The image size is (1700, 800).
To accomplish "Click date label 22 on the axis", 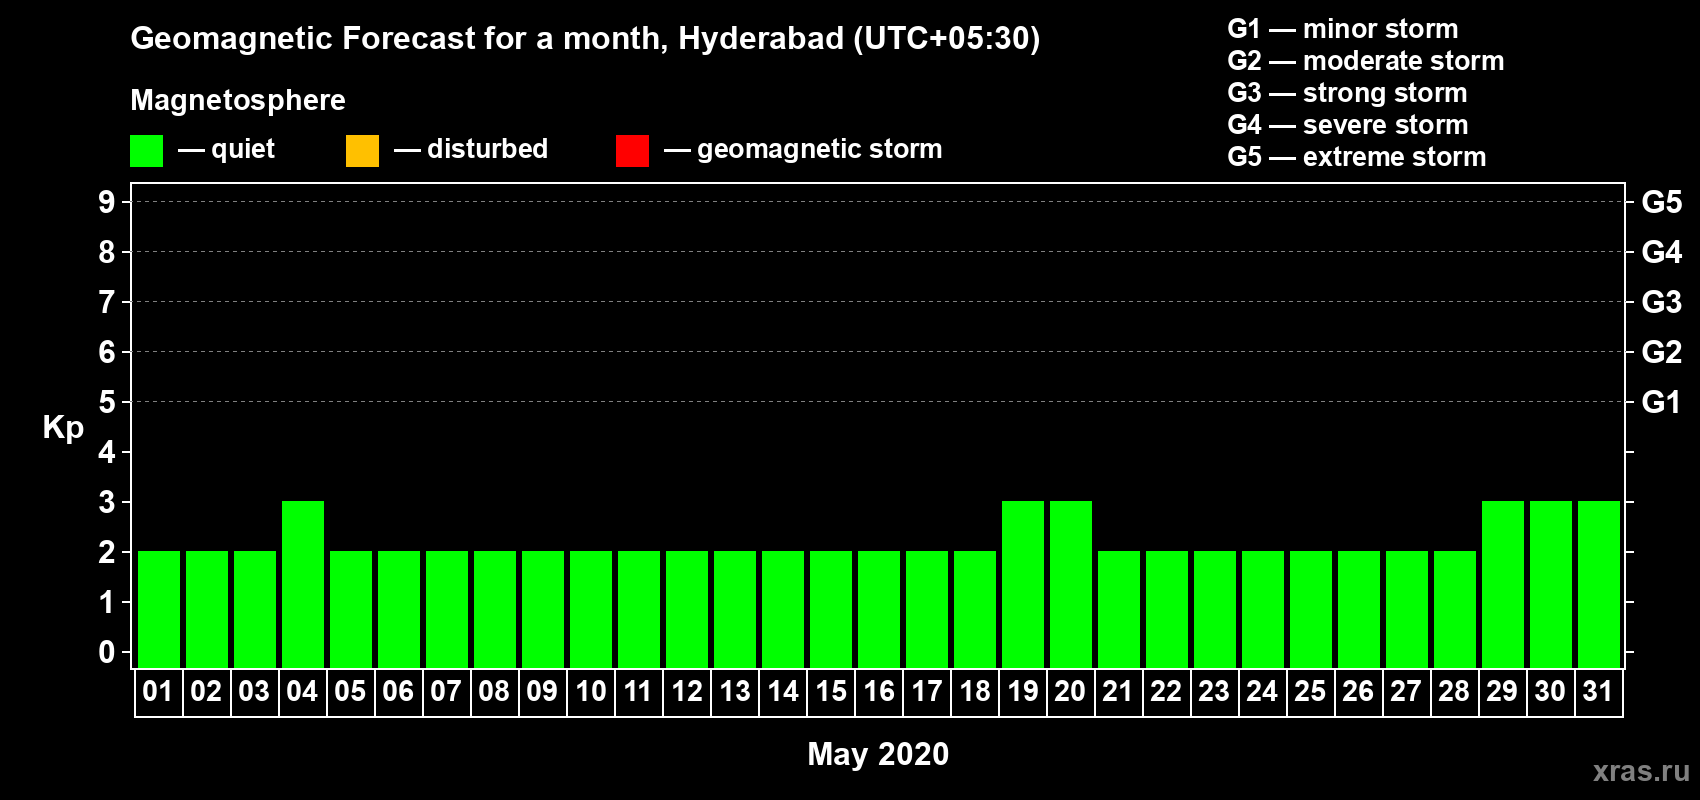I will click(x=1166, y=691).
